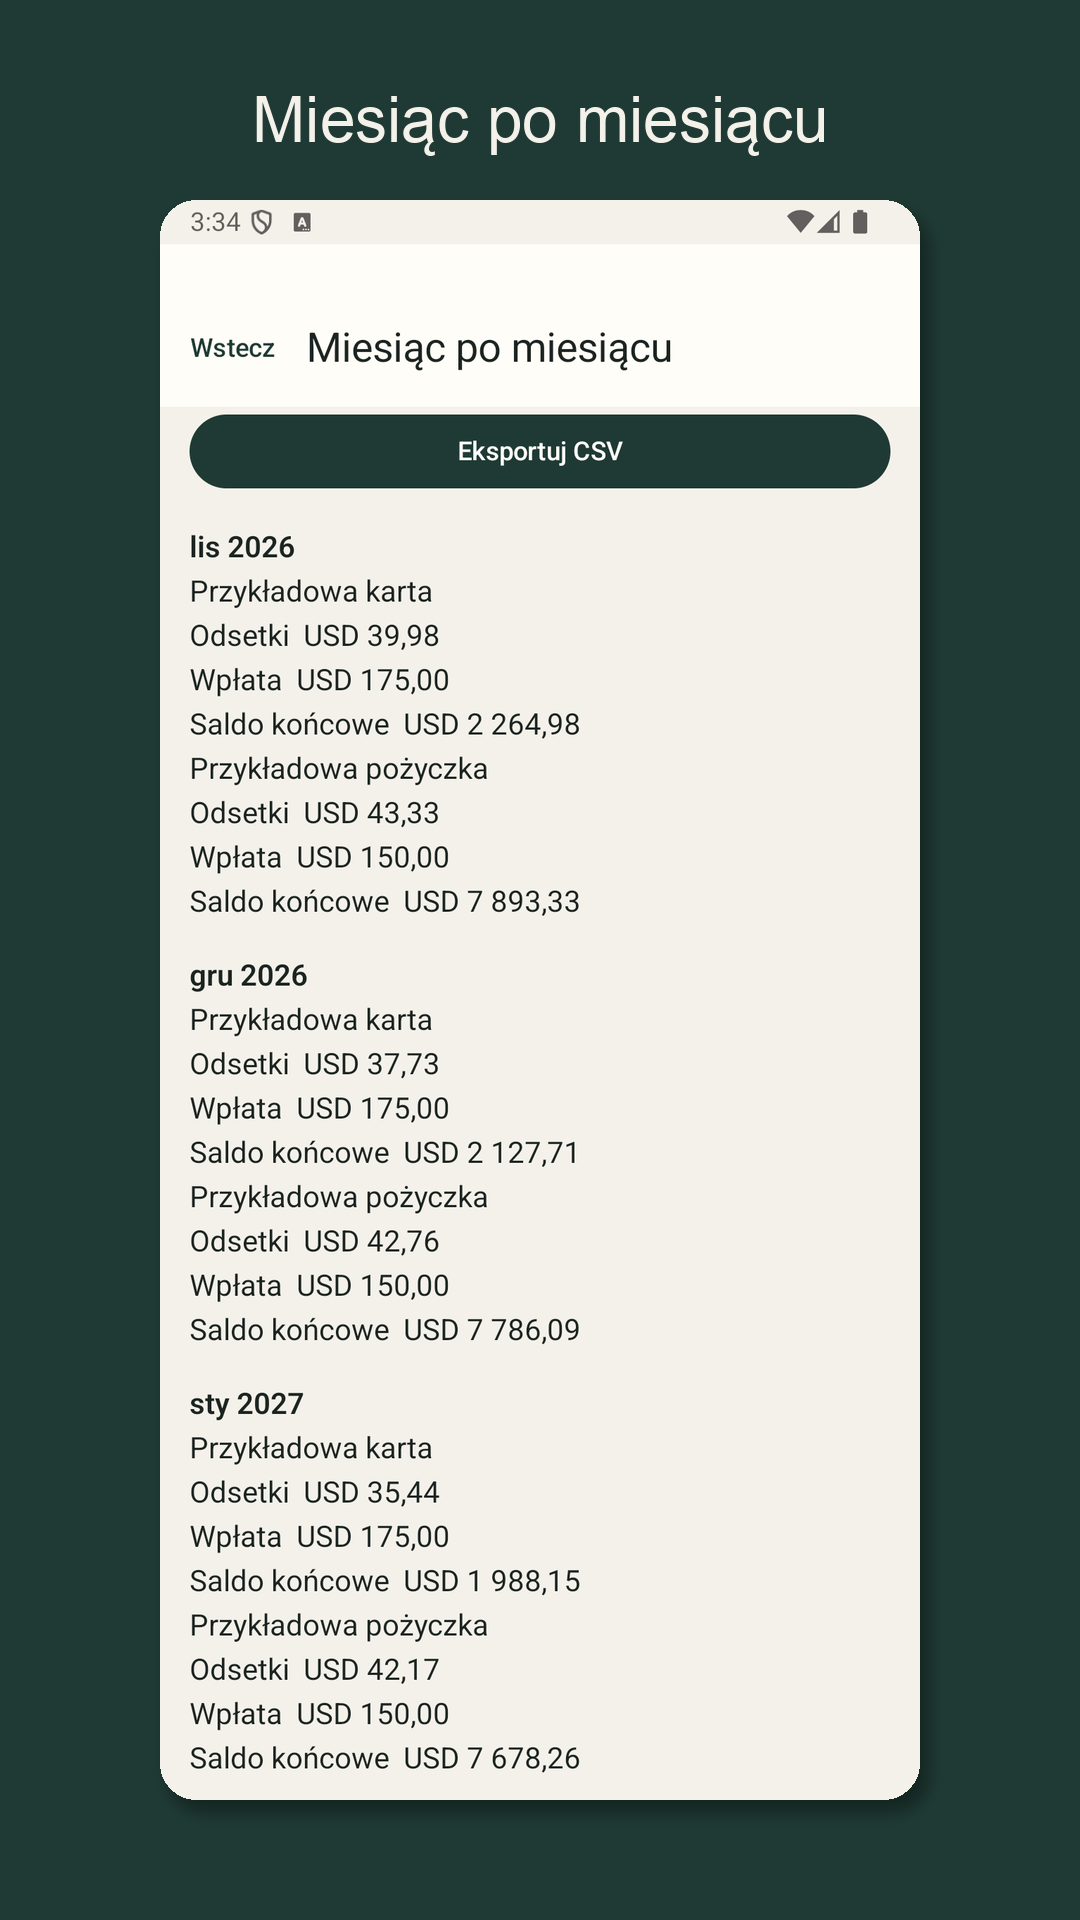Tap the shield icon in the status bar

(x=262, y=222)
